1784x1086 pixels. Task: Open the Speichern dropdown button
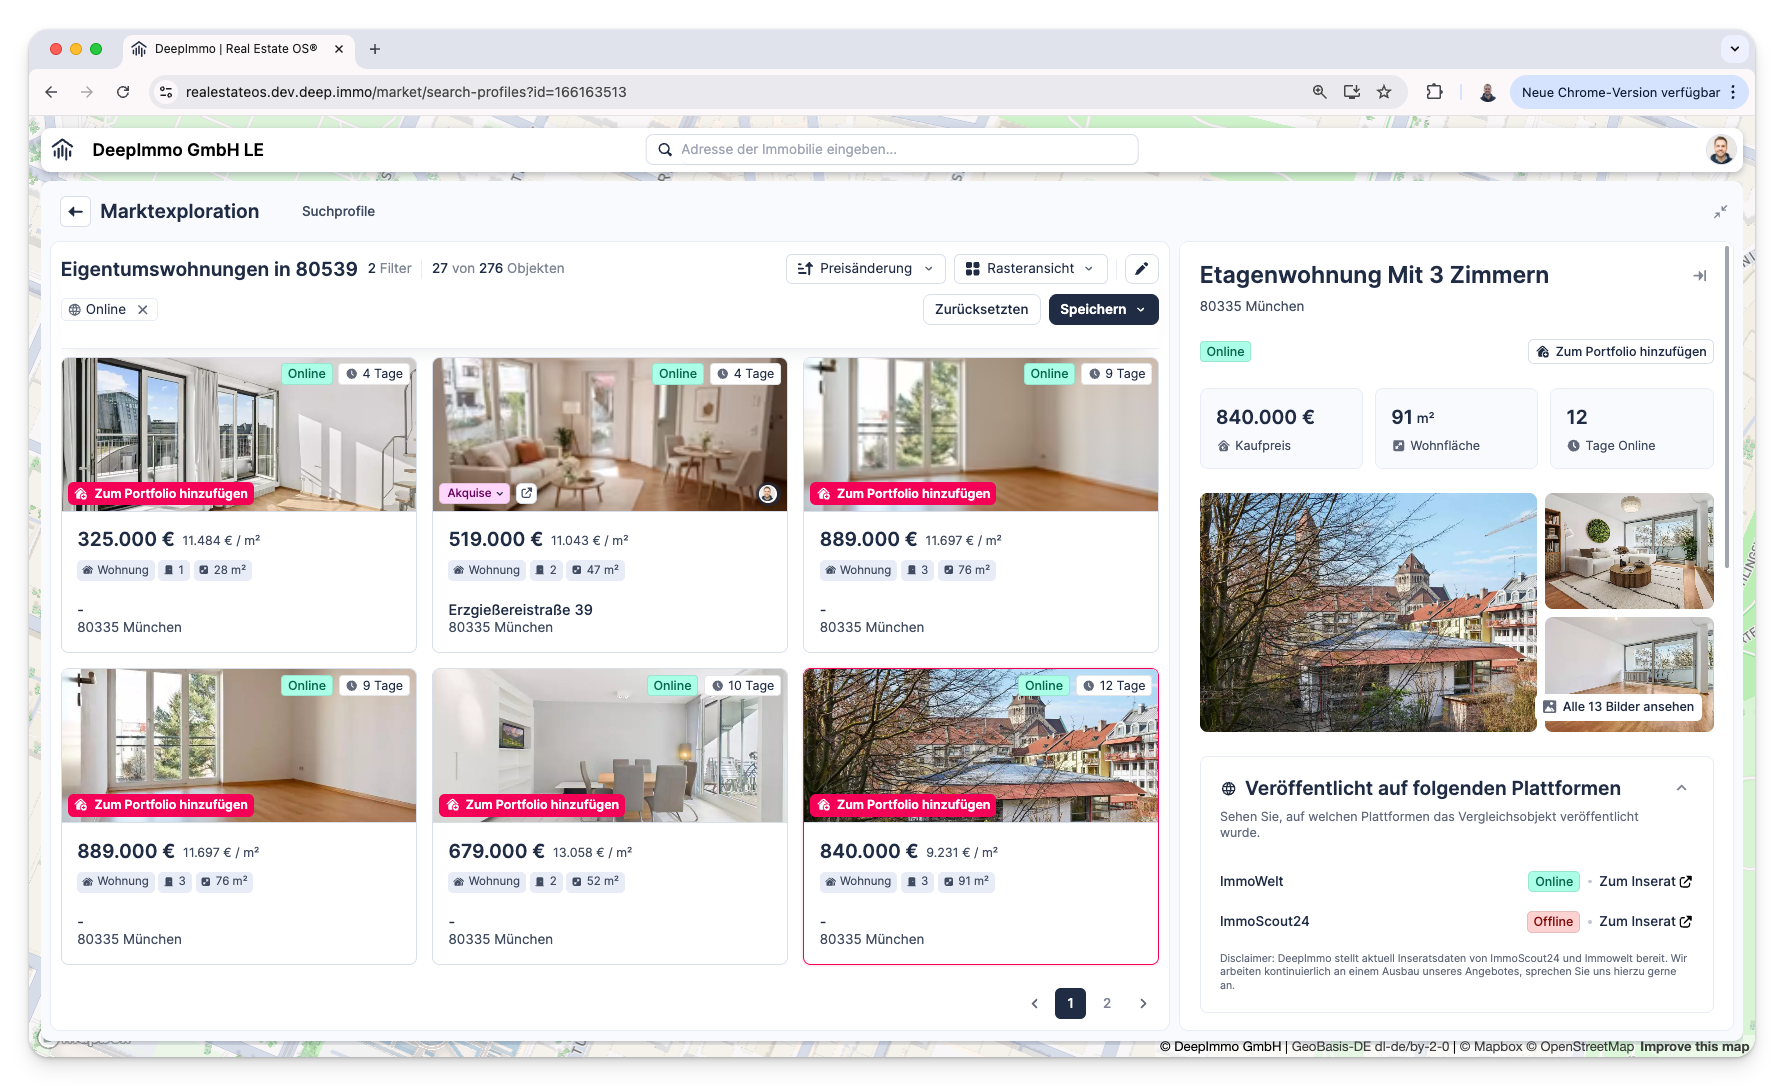point(1103,310)
